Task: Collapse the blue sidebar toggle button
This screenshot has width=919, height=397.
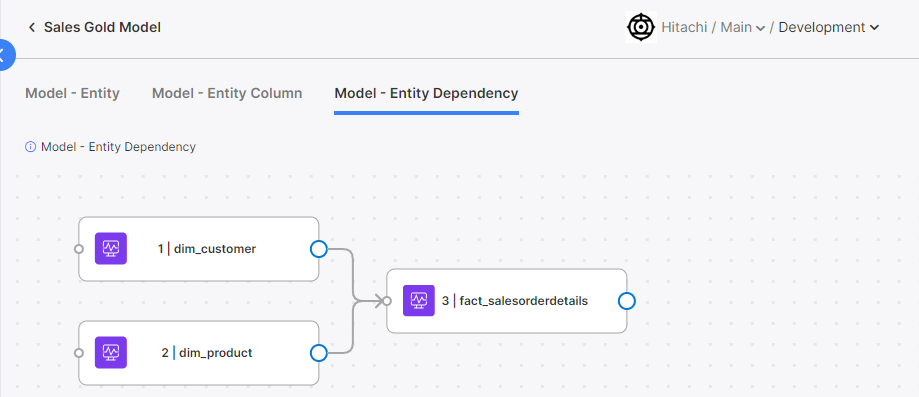Action: (x=4, y=55)
